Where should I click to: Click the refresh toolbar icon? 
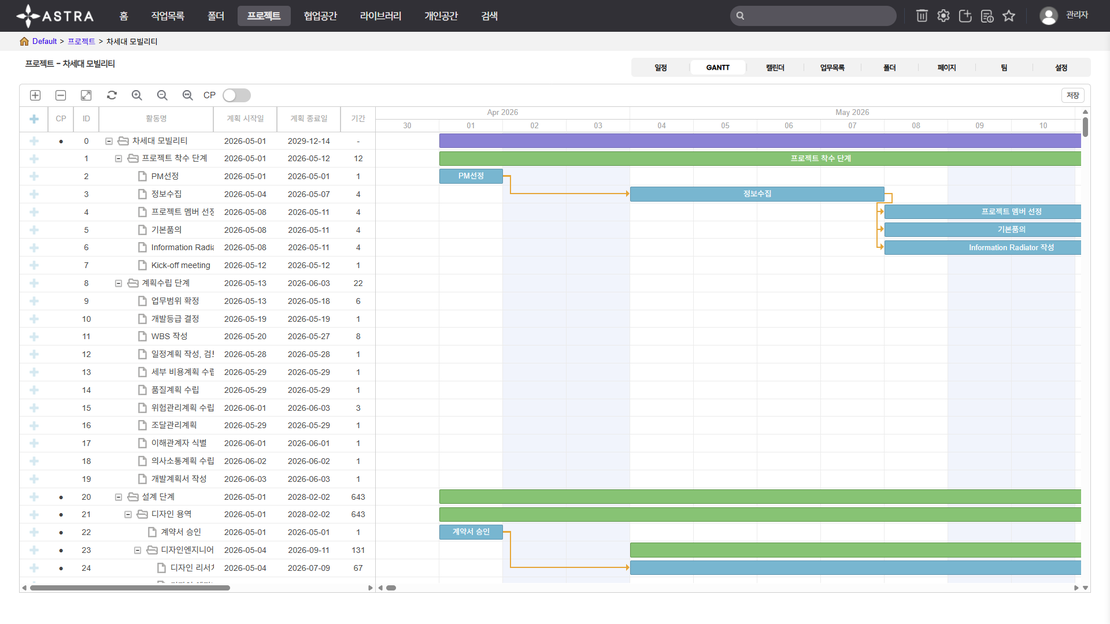tap(112, 95)
